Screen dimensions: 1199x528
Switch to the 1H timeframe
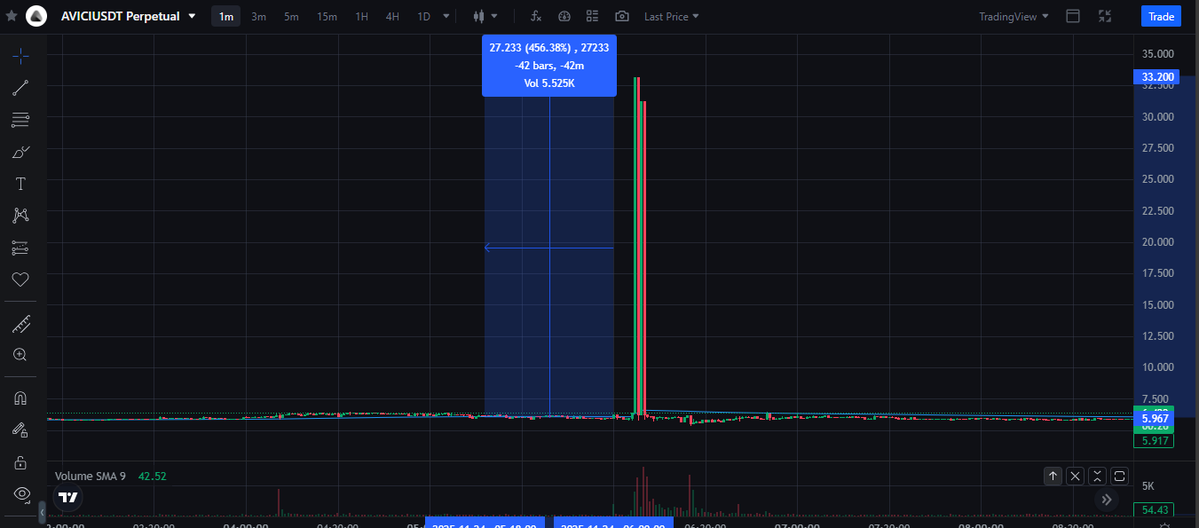(x=362, y=16)
